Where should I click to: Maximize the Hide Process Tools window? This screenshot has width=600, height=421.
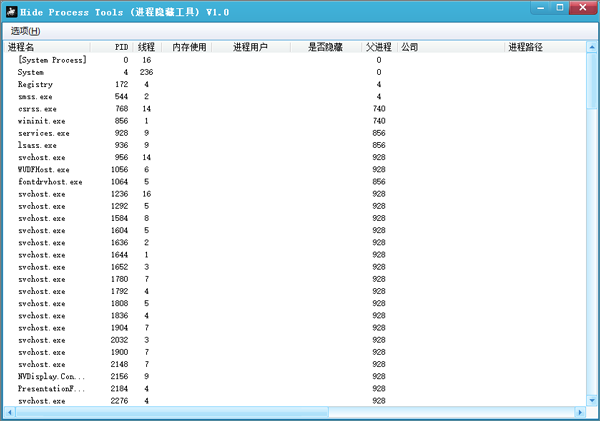pos(560,8)
